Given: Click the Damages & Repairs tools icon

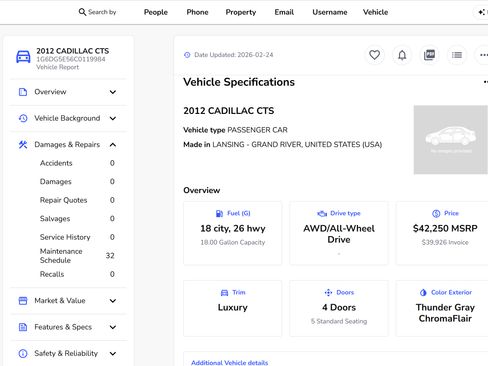Looking at the screenshot, I should [x=23, y=145].
